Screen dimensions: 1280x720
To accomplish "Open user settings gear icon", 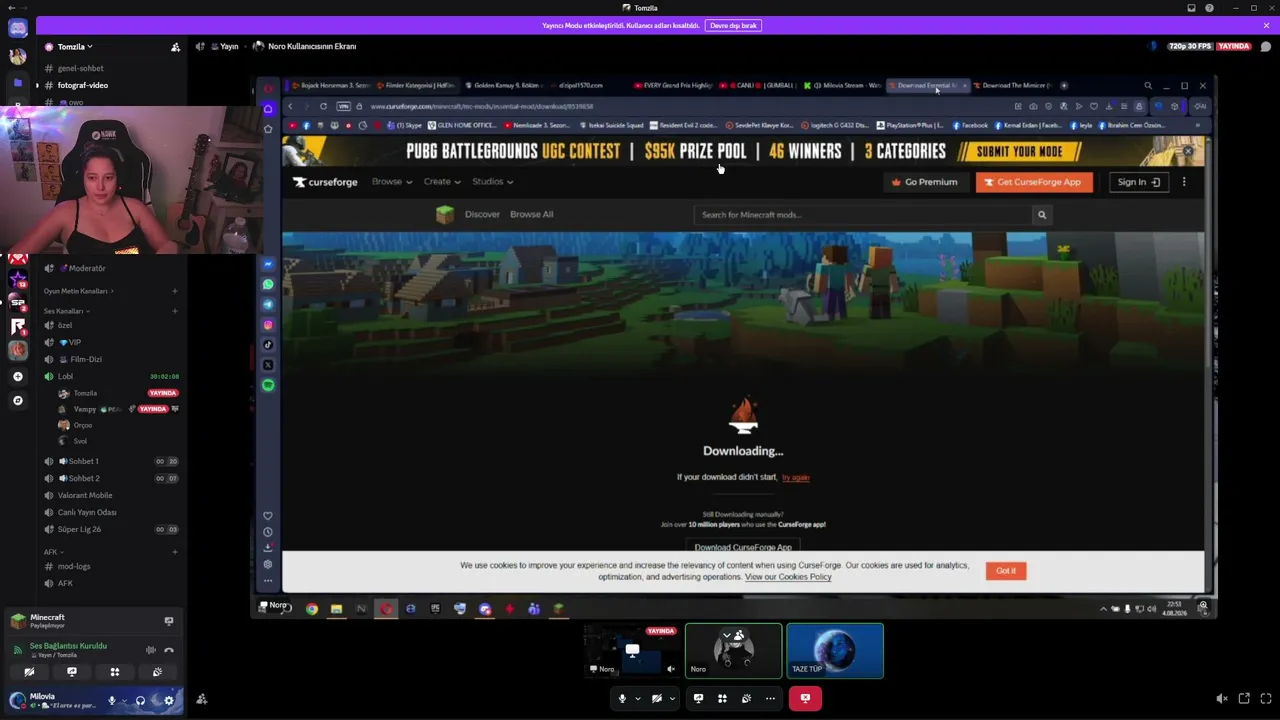I will click(169, 700).
